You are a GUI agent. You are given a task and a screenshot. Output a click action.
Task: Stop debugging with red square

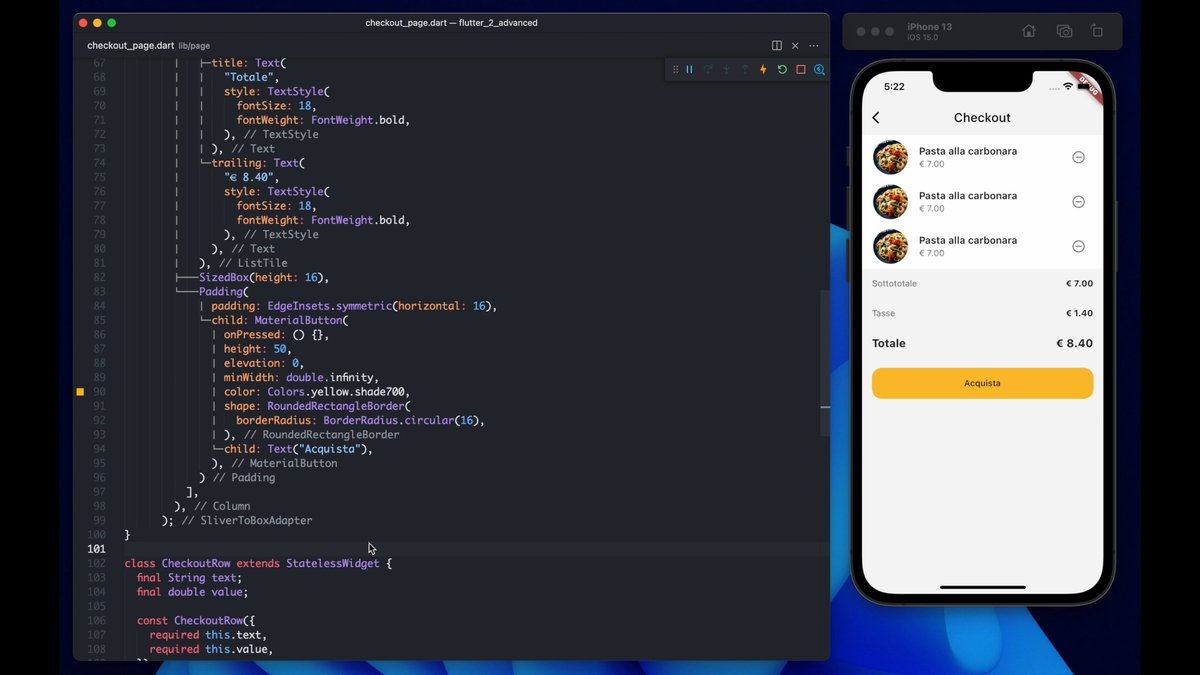tap(801, 70)
